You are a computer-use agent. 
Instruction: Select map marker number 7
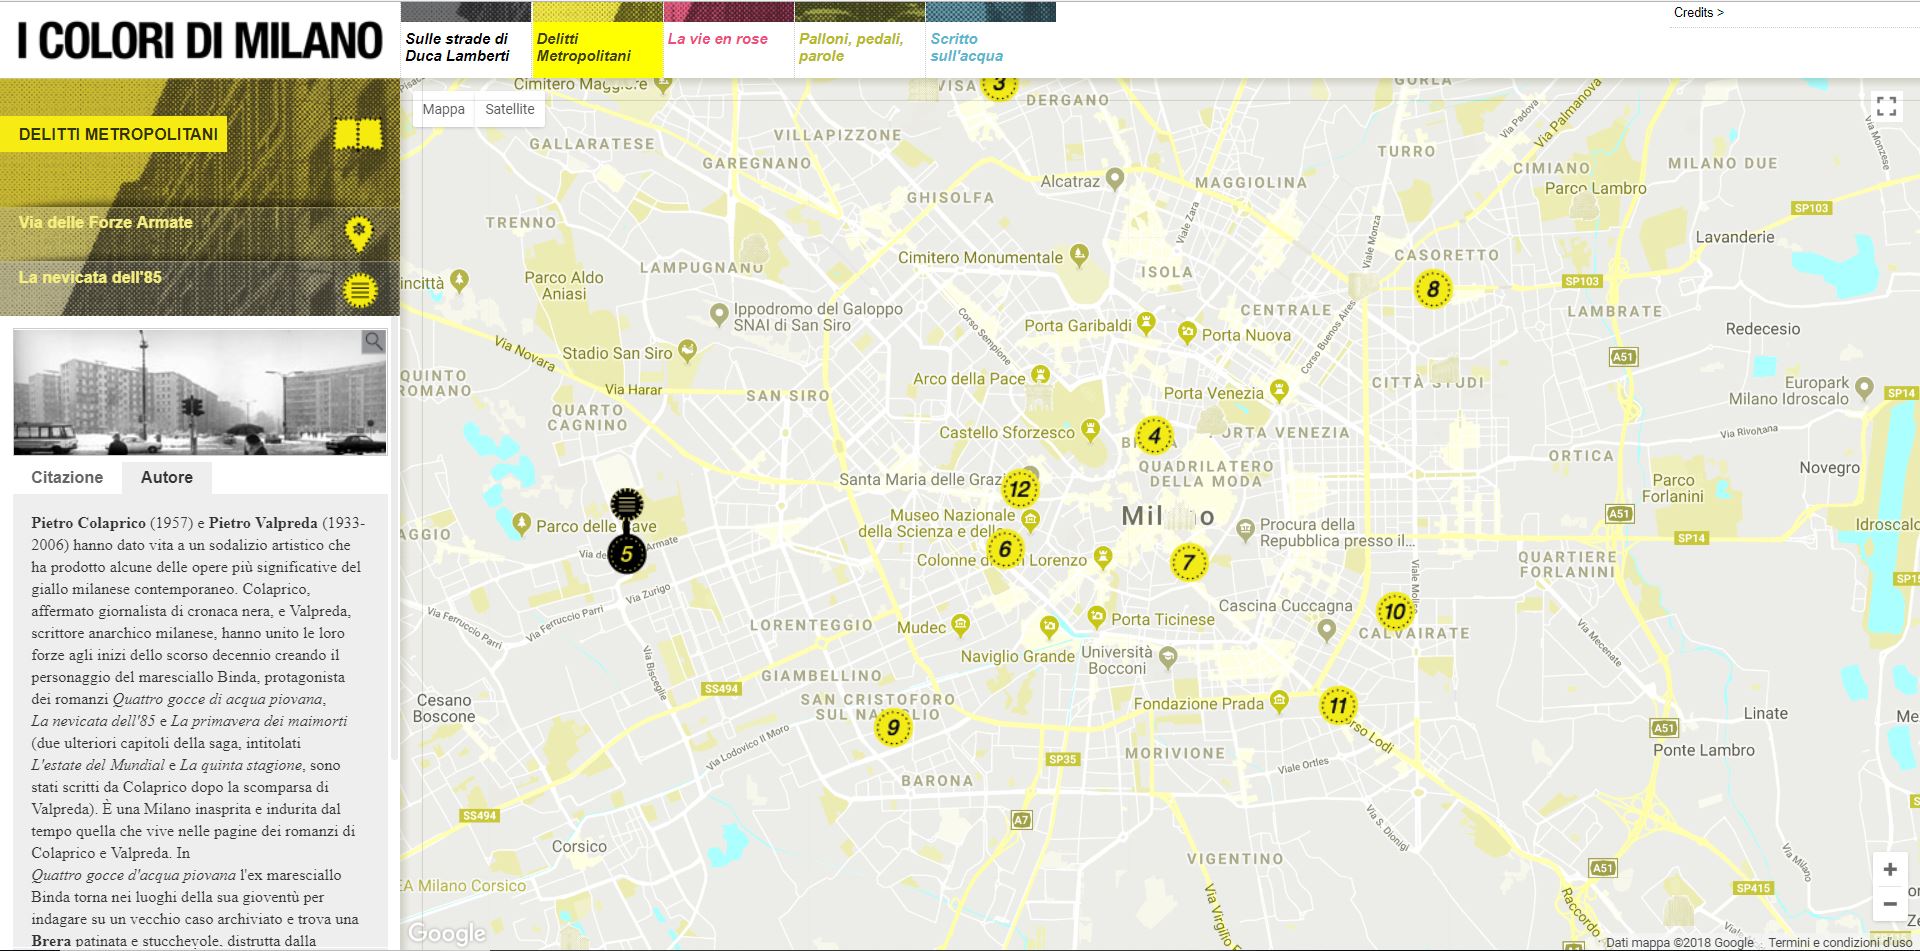point(1188,562)
